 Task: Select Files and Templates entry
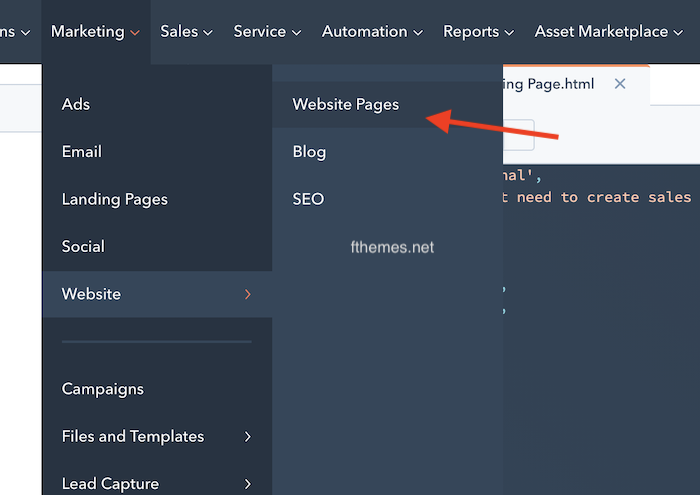coord(157,437)
